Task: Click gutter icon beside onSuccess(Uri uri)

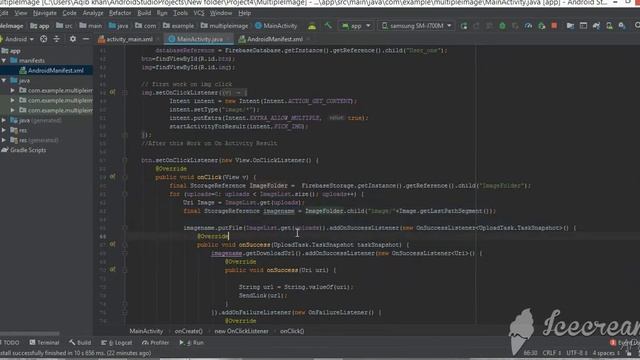Action: pyautogui.click(x=112, y=269)
